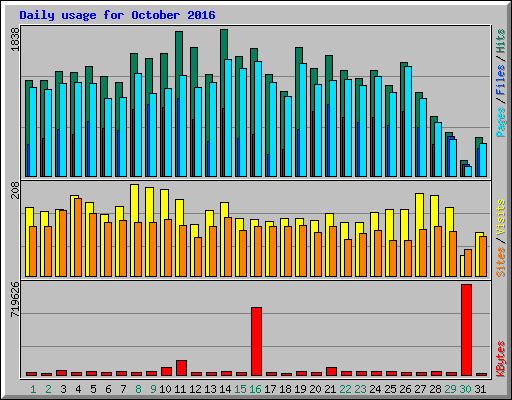Click day label 22 on the x-axis
Viewport: 512px width, 400px height.
coord(345,389)
